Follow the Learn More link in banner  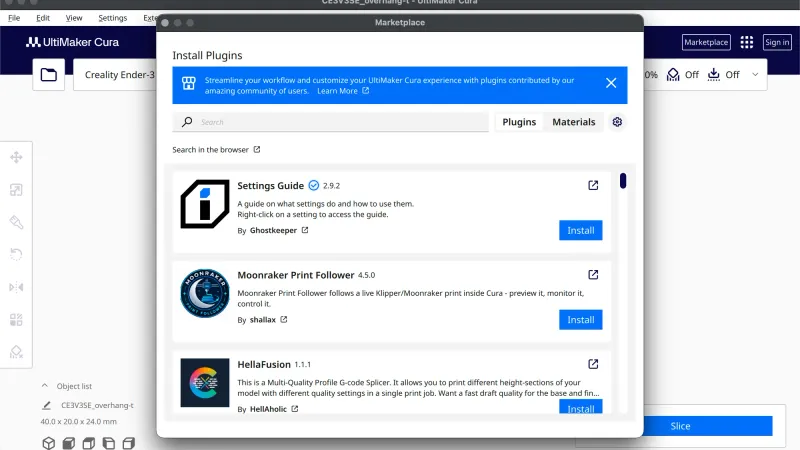[x=343, y=91]
